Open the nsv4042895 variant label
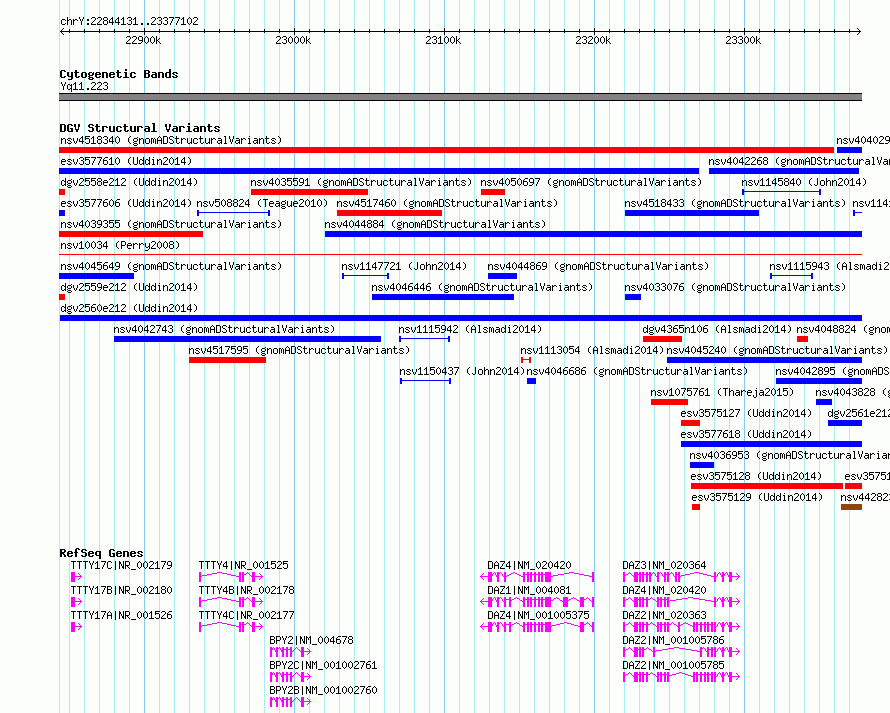This screenshot has width=890, height=713. (x=833, y=371)
